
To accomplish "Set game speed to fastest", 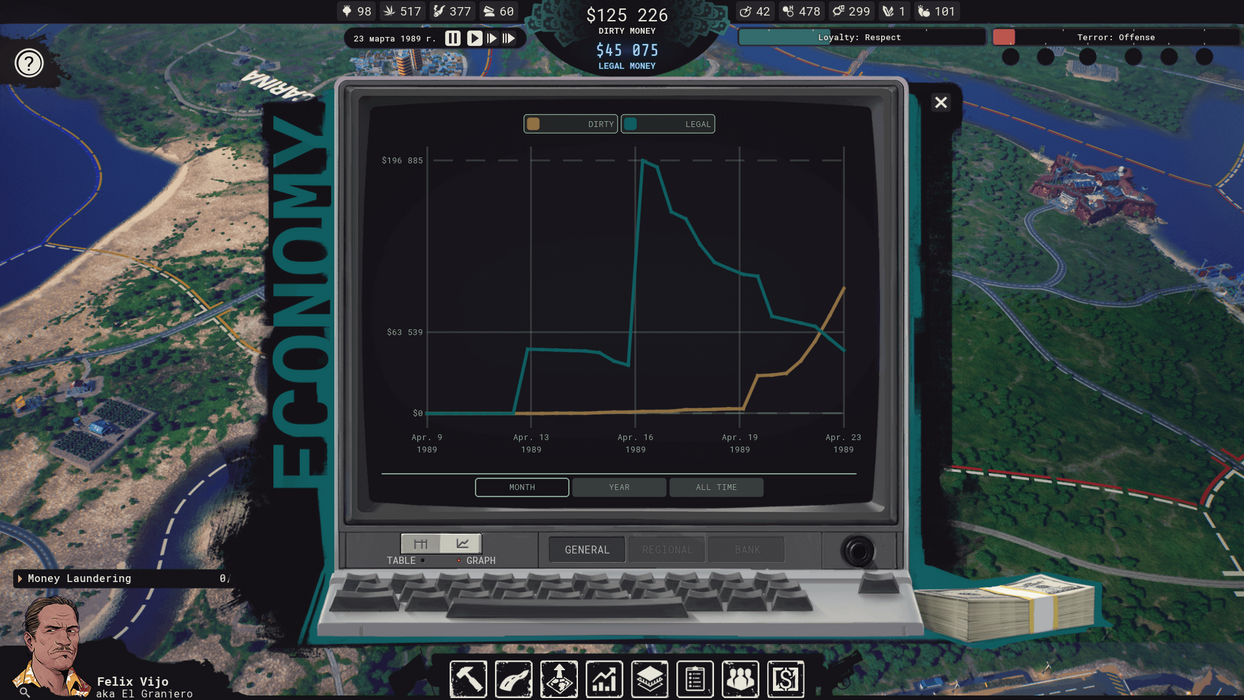I will (509, 38).
